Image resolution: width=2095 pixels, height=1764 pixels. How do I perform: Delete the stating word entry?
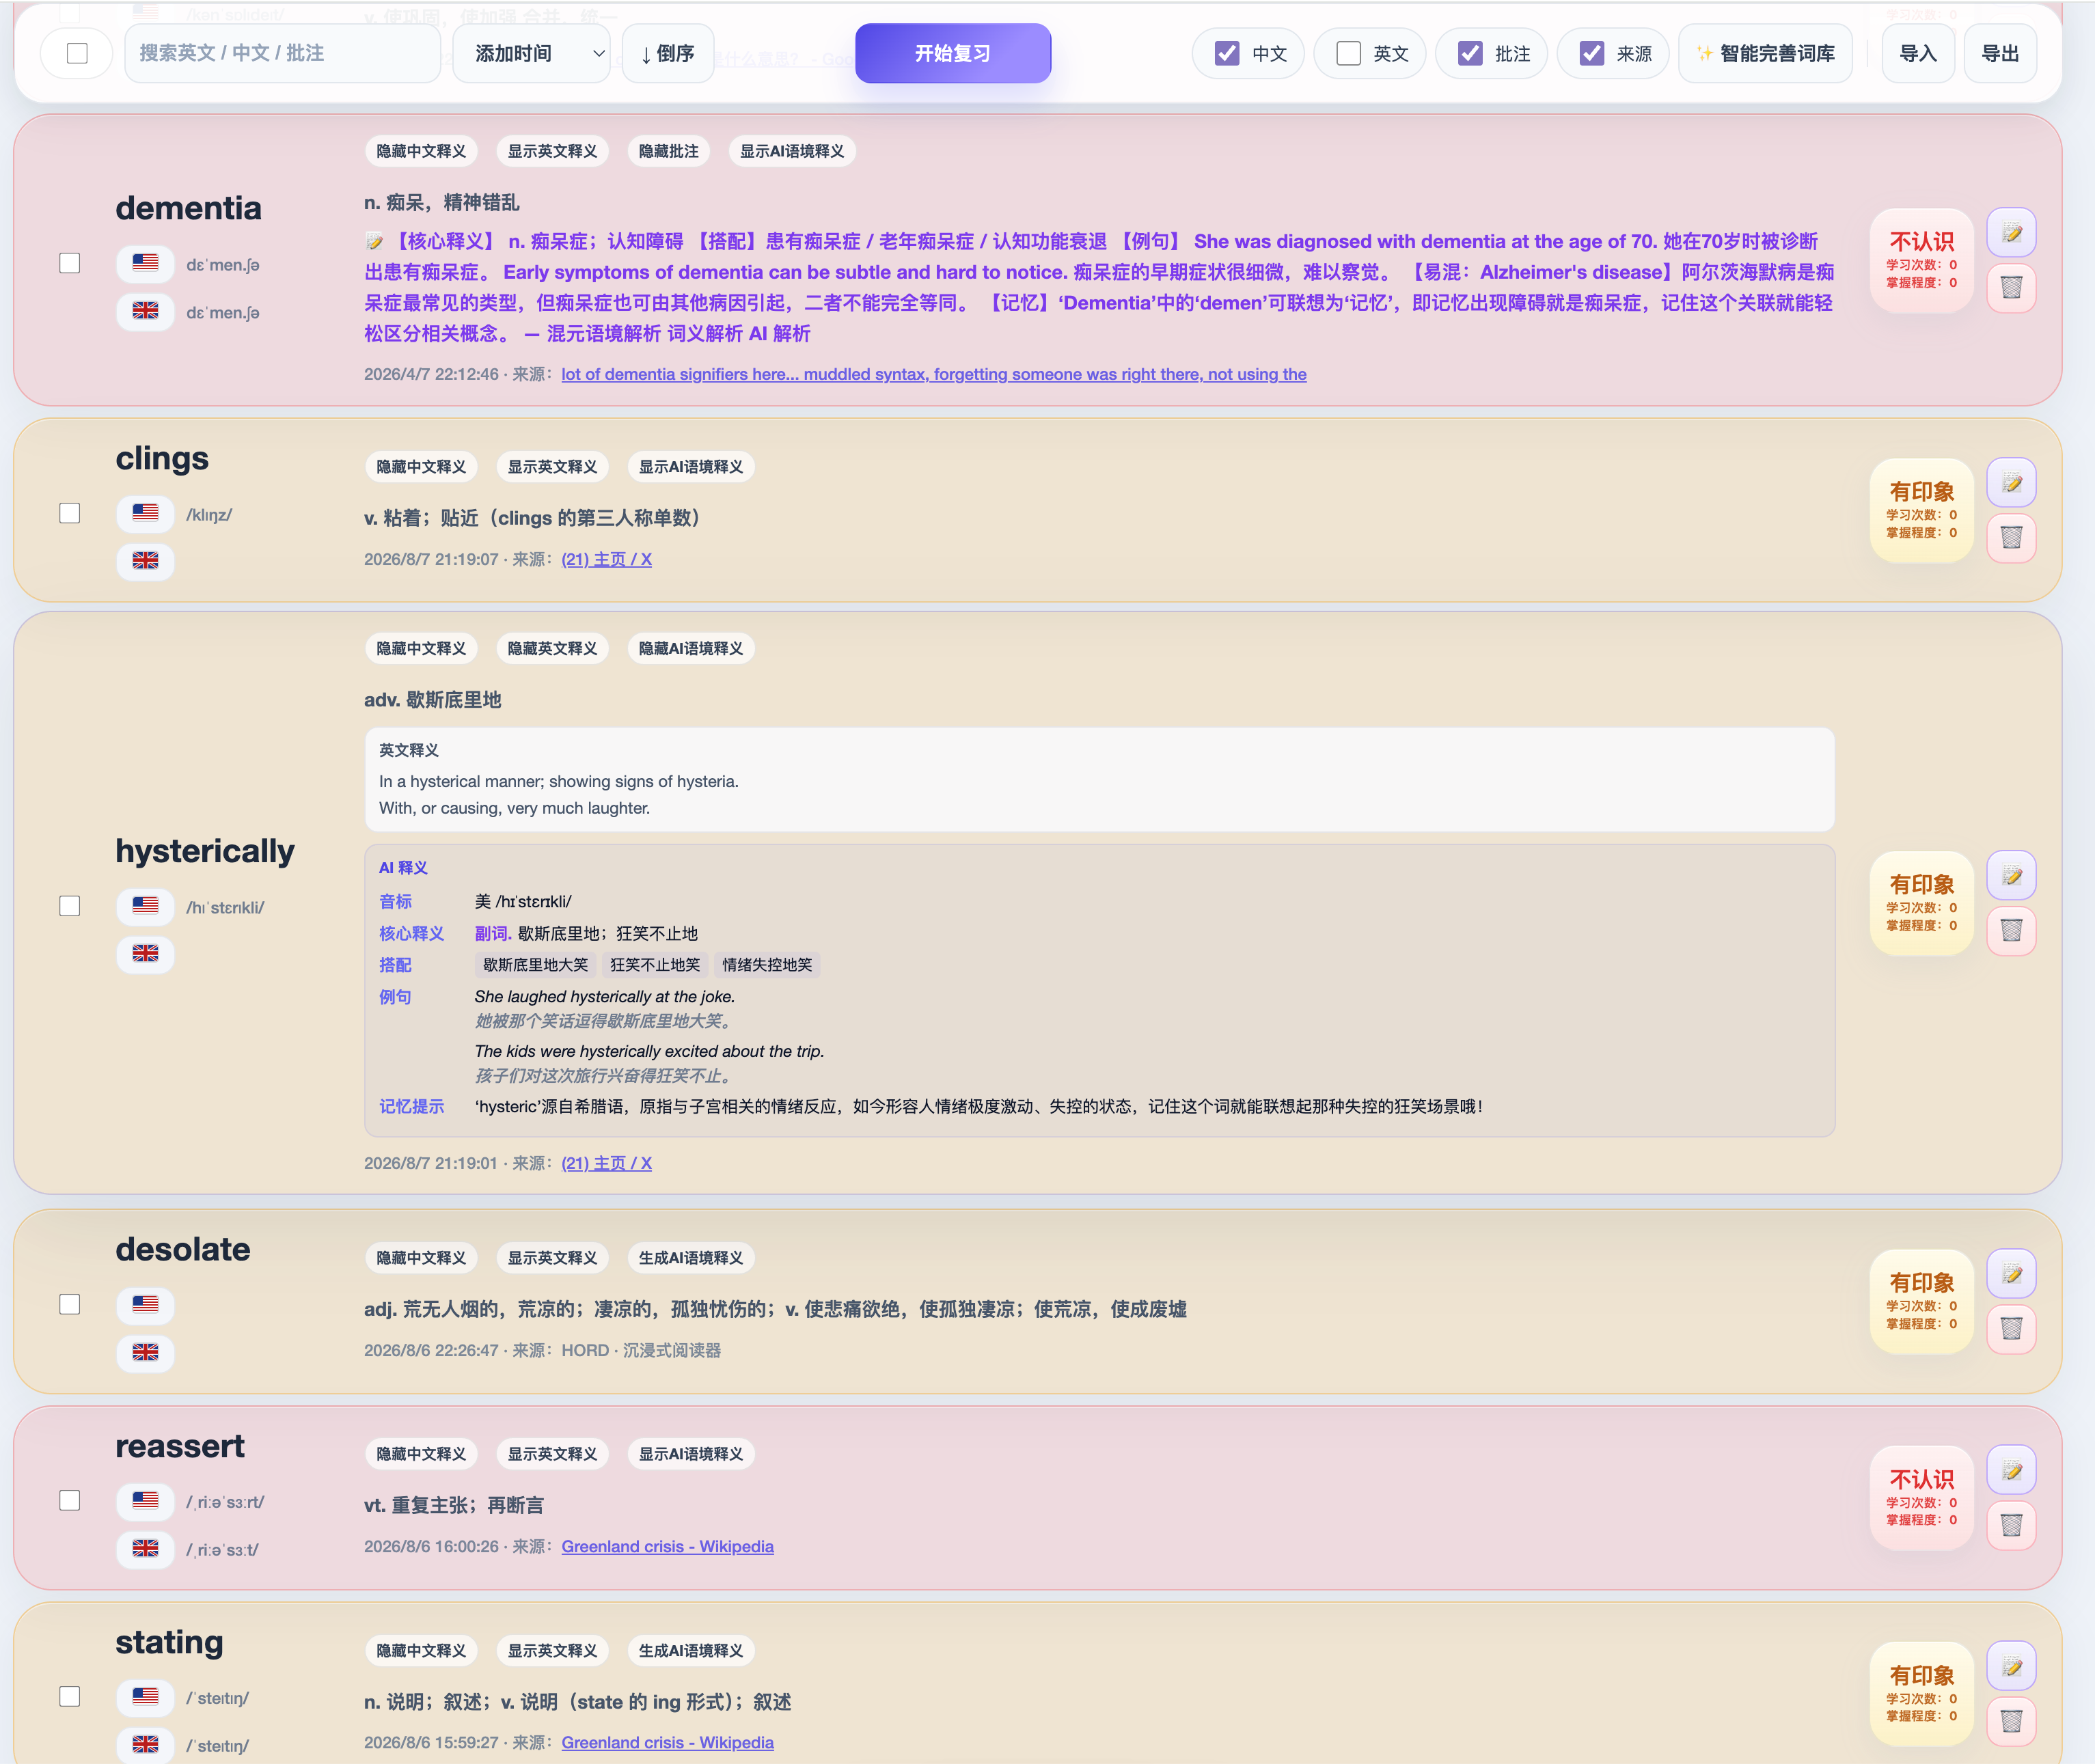click(2012, 1721)
